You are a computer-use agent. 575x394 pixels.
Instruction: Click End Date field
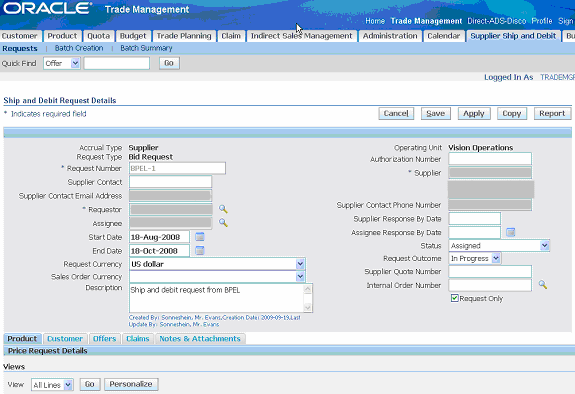click(x=159, y=251)
